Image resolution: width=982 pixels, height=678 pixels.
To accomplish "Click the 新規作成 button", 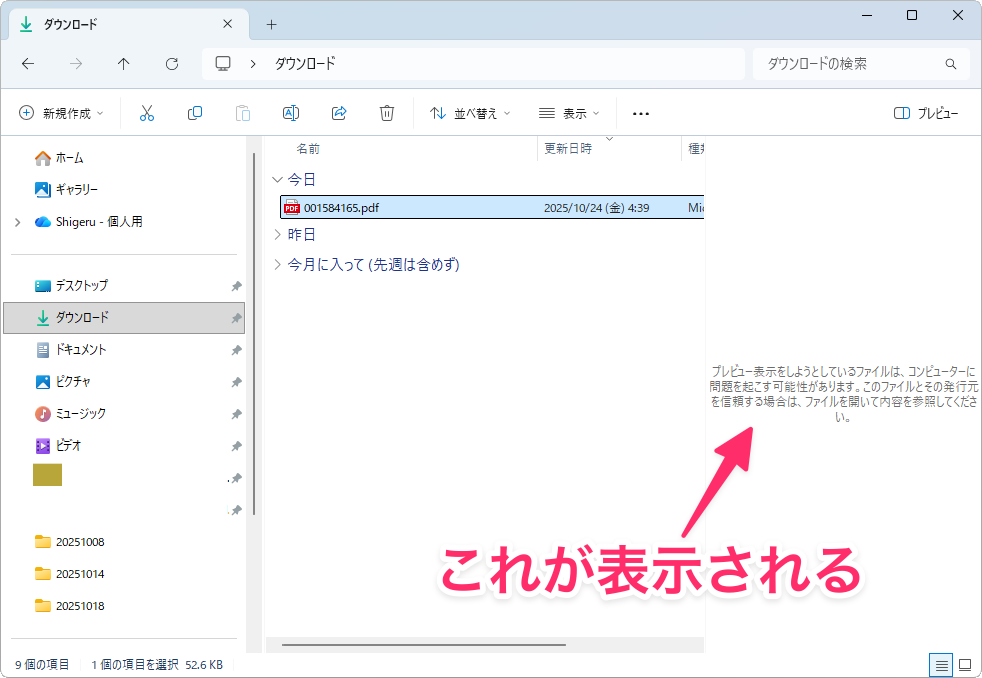I will [61, 114].
